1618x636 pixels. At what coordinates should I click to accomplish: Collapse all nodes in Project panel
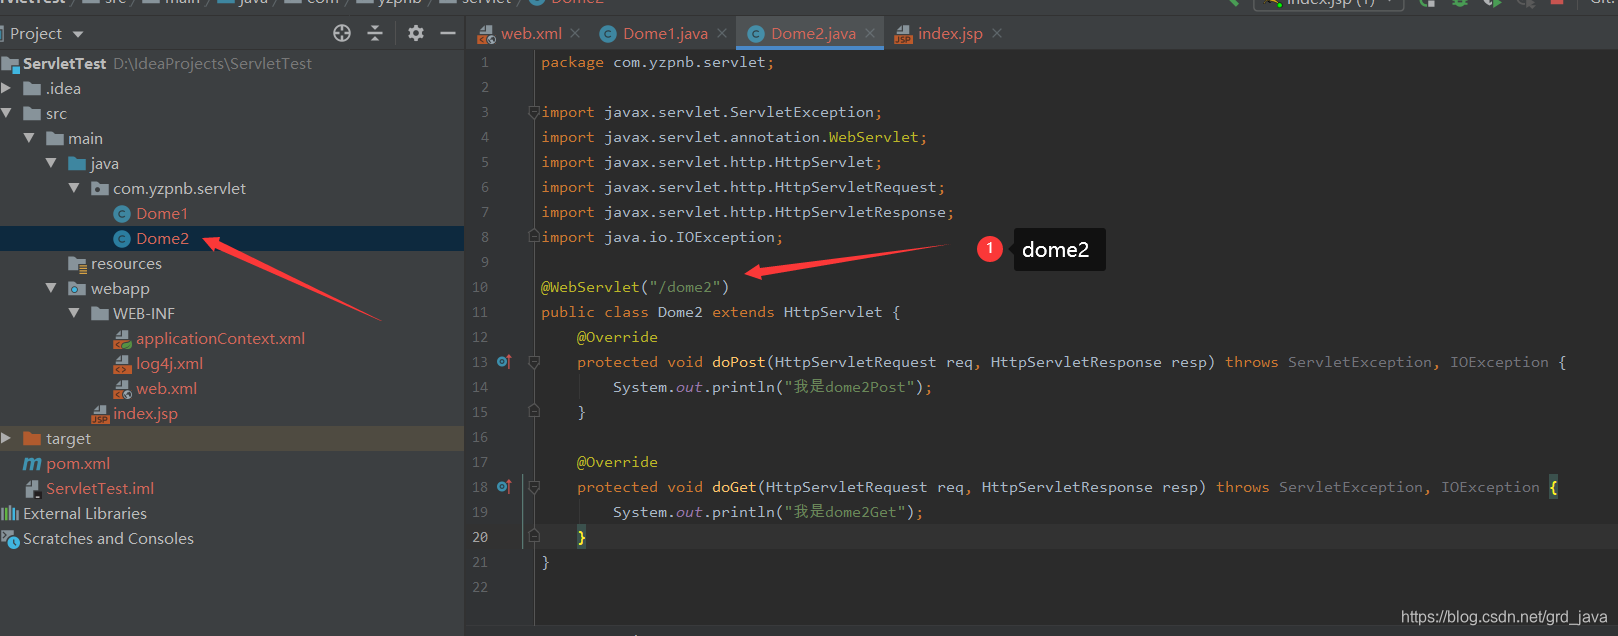coord(375,33)
